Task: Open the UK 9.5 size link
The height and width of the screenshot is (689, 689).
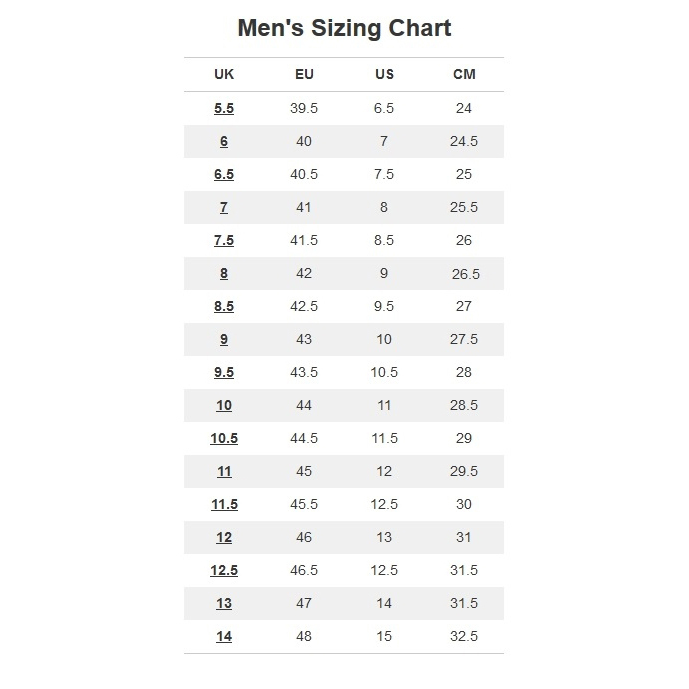Action: coord(224,372)
